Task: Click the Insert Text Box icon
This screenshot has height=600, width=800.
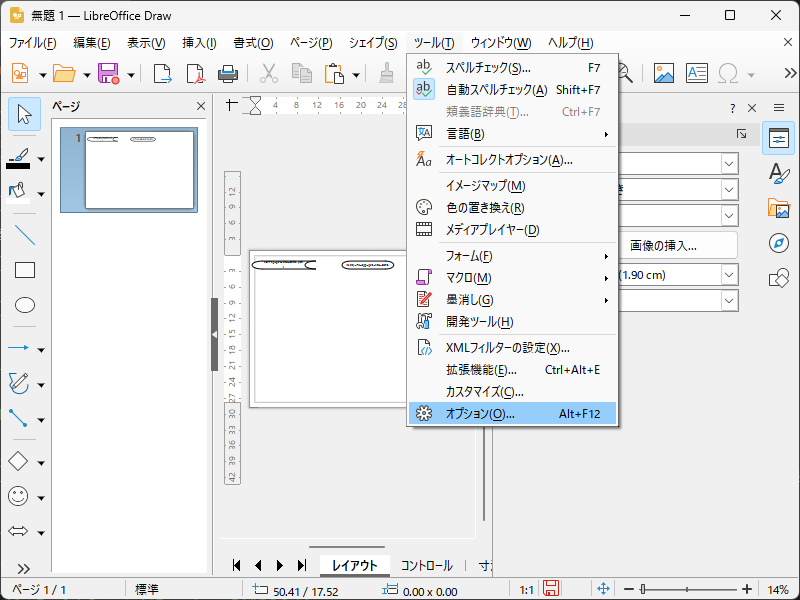Action: click(696, 74)
